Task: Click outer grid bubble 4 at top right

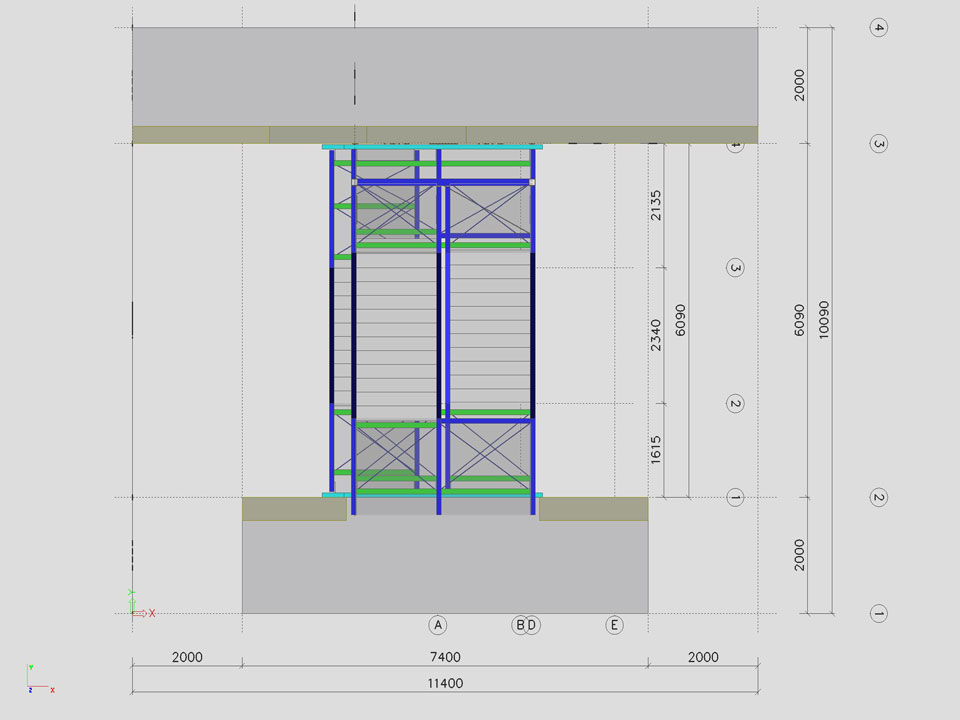Action: click(x=879, y=28)
